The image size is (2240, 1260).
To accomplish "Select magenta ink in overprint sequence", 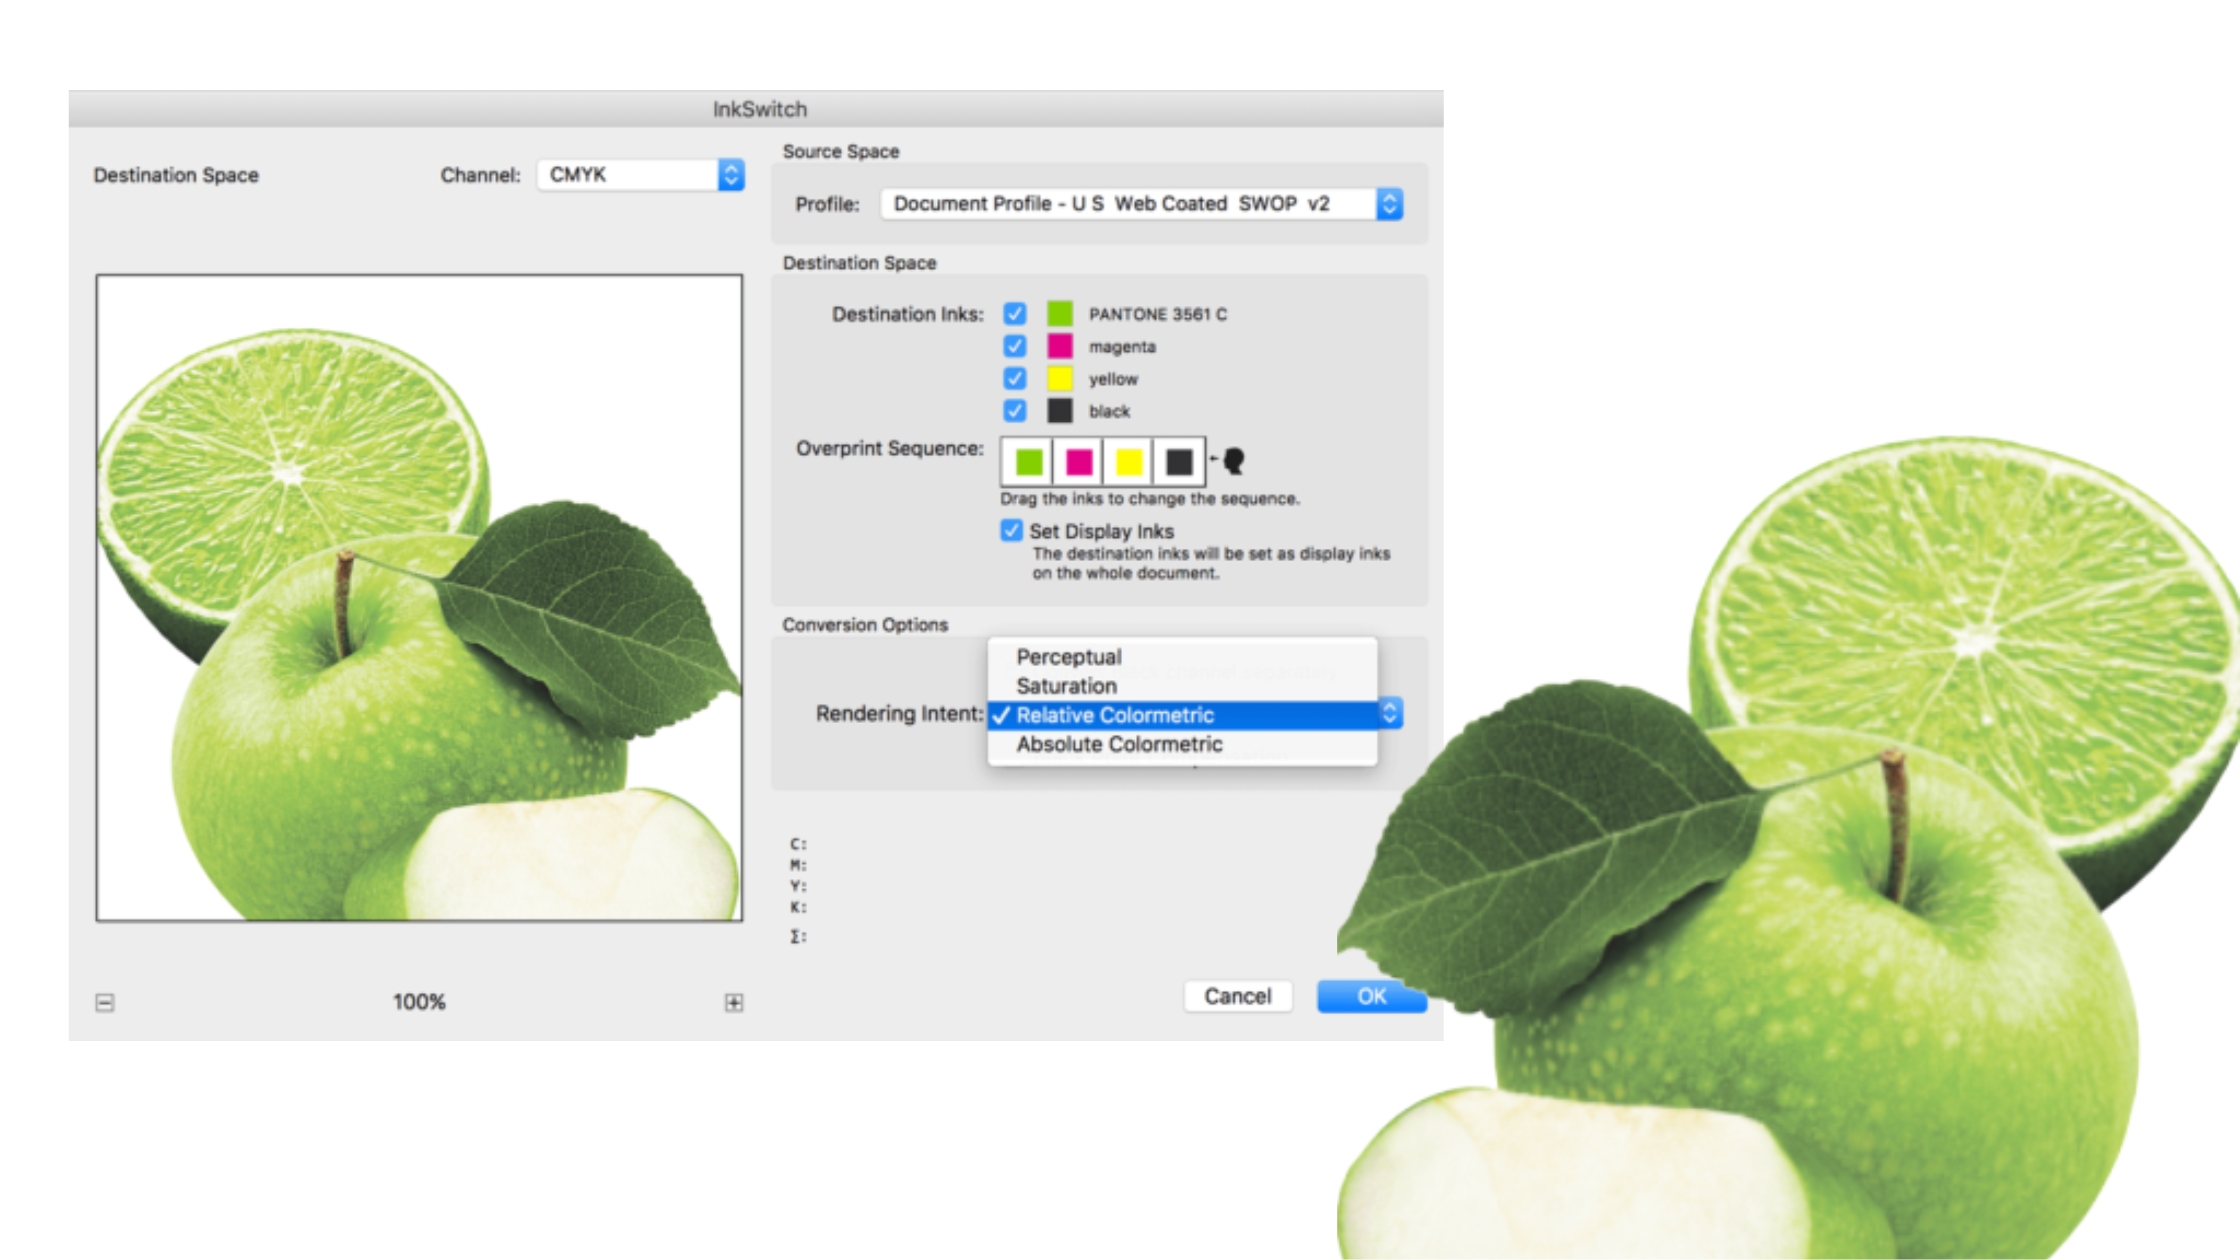I will (x=1078, y=461).
